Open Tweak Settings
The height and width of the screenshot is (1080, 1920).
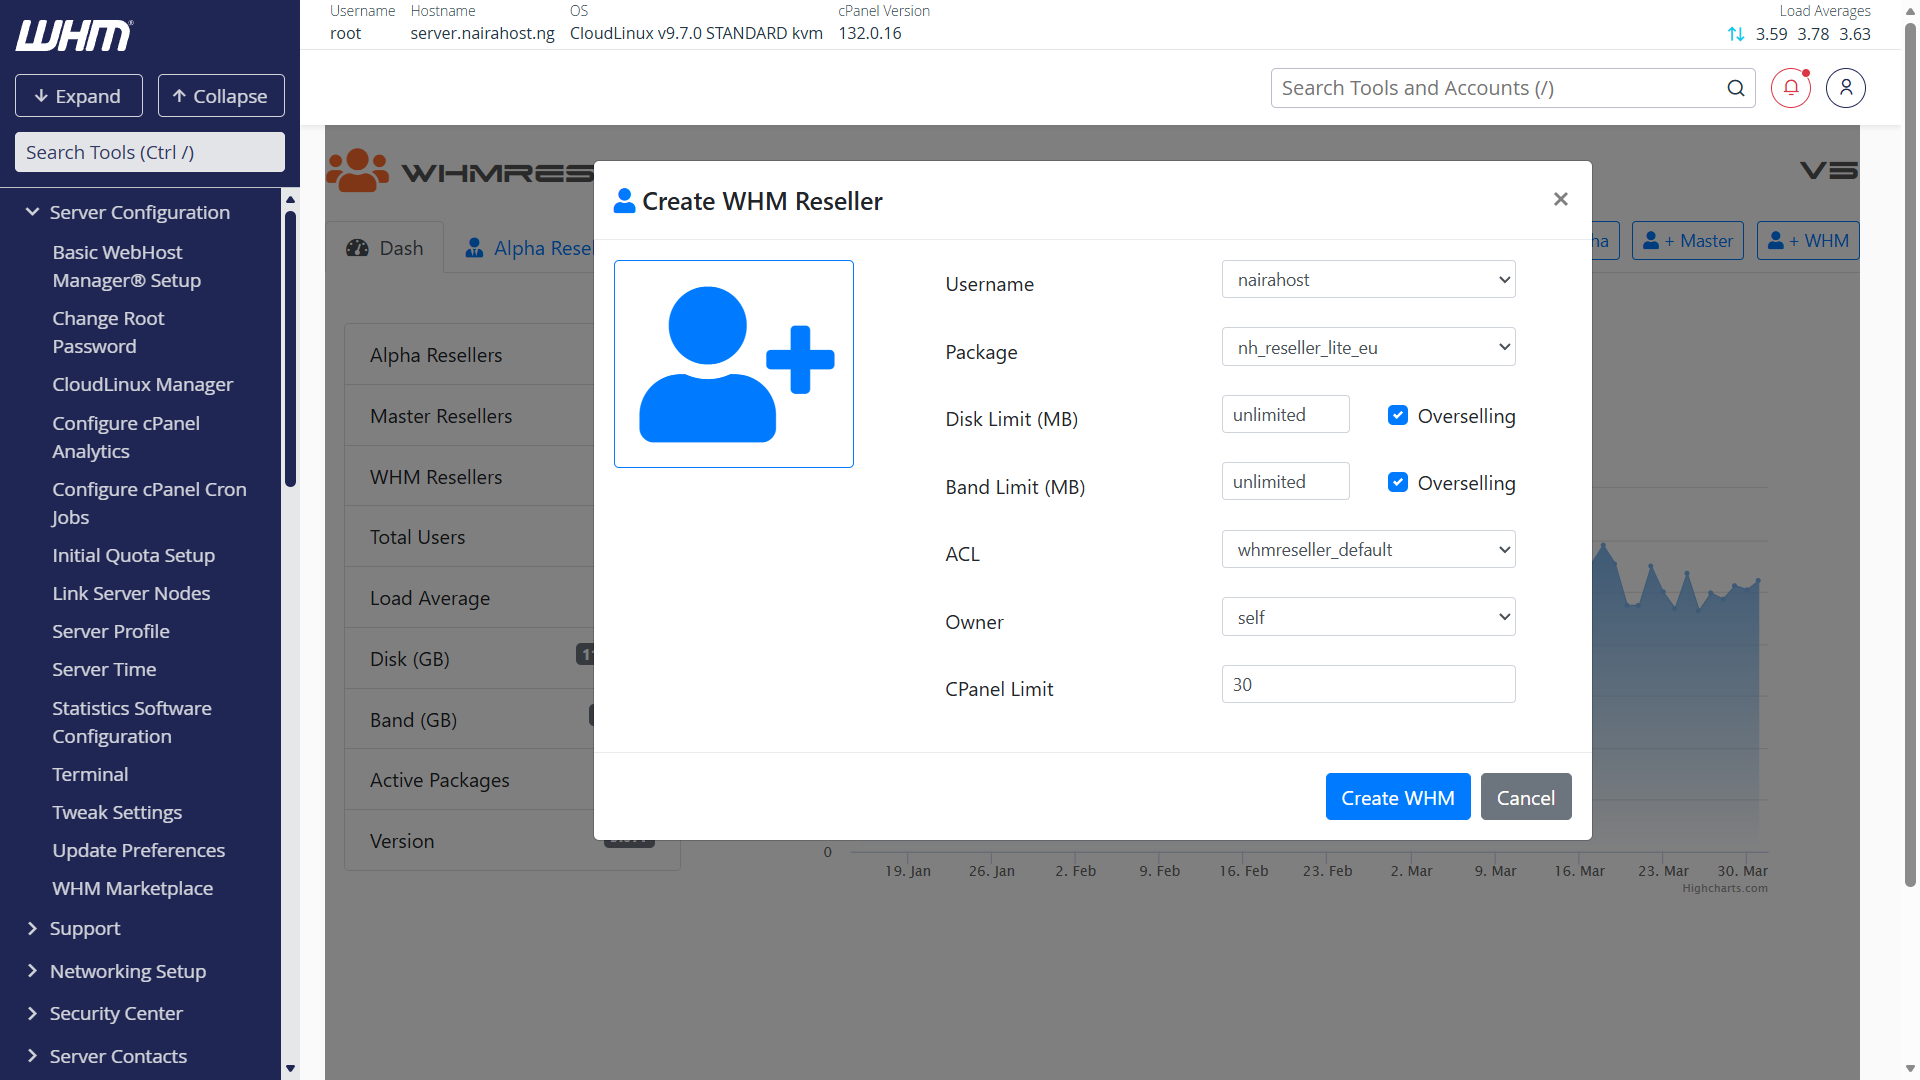[117, 812]
